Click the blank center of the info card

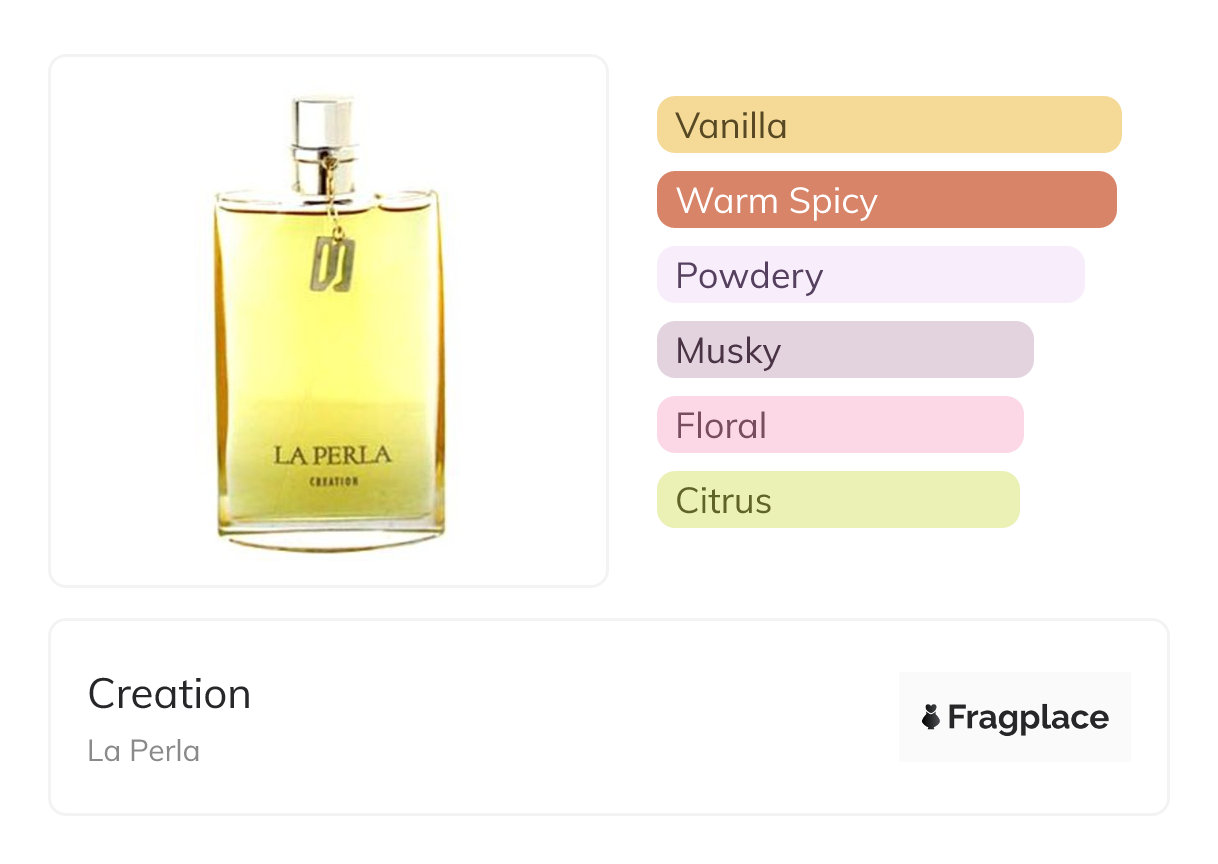tap(560, 718)
